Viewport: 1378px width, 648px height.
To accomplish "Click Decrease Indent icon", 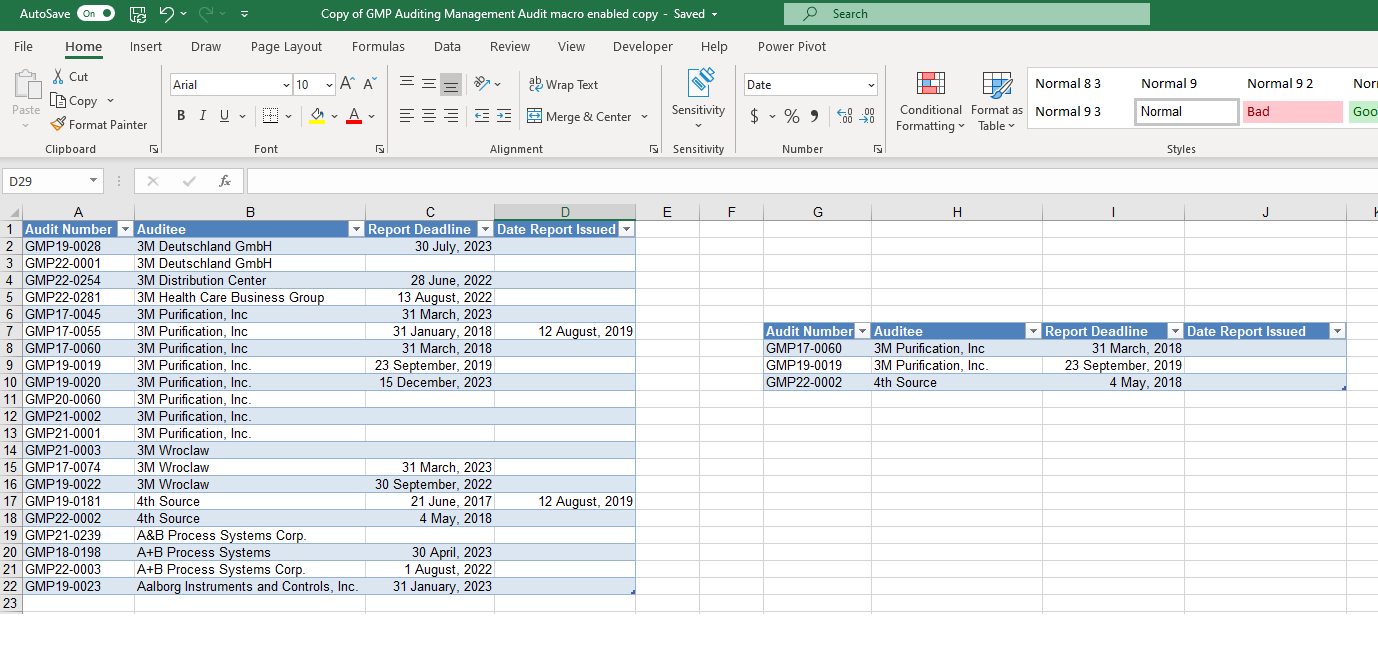I will pos(482,116).
